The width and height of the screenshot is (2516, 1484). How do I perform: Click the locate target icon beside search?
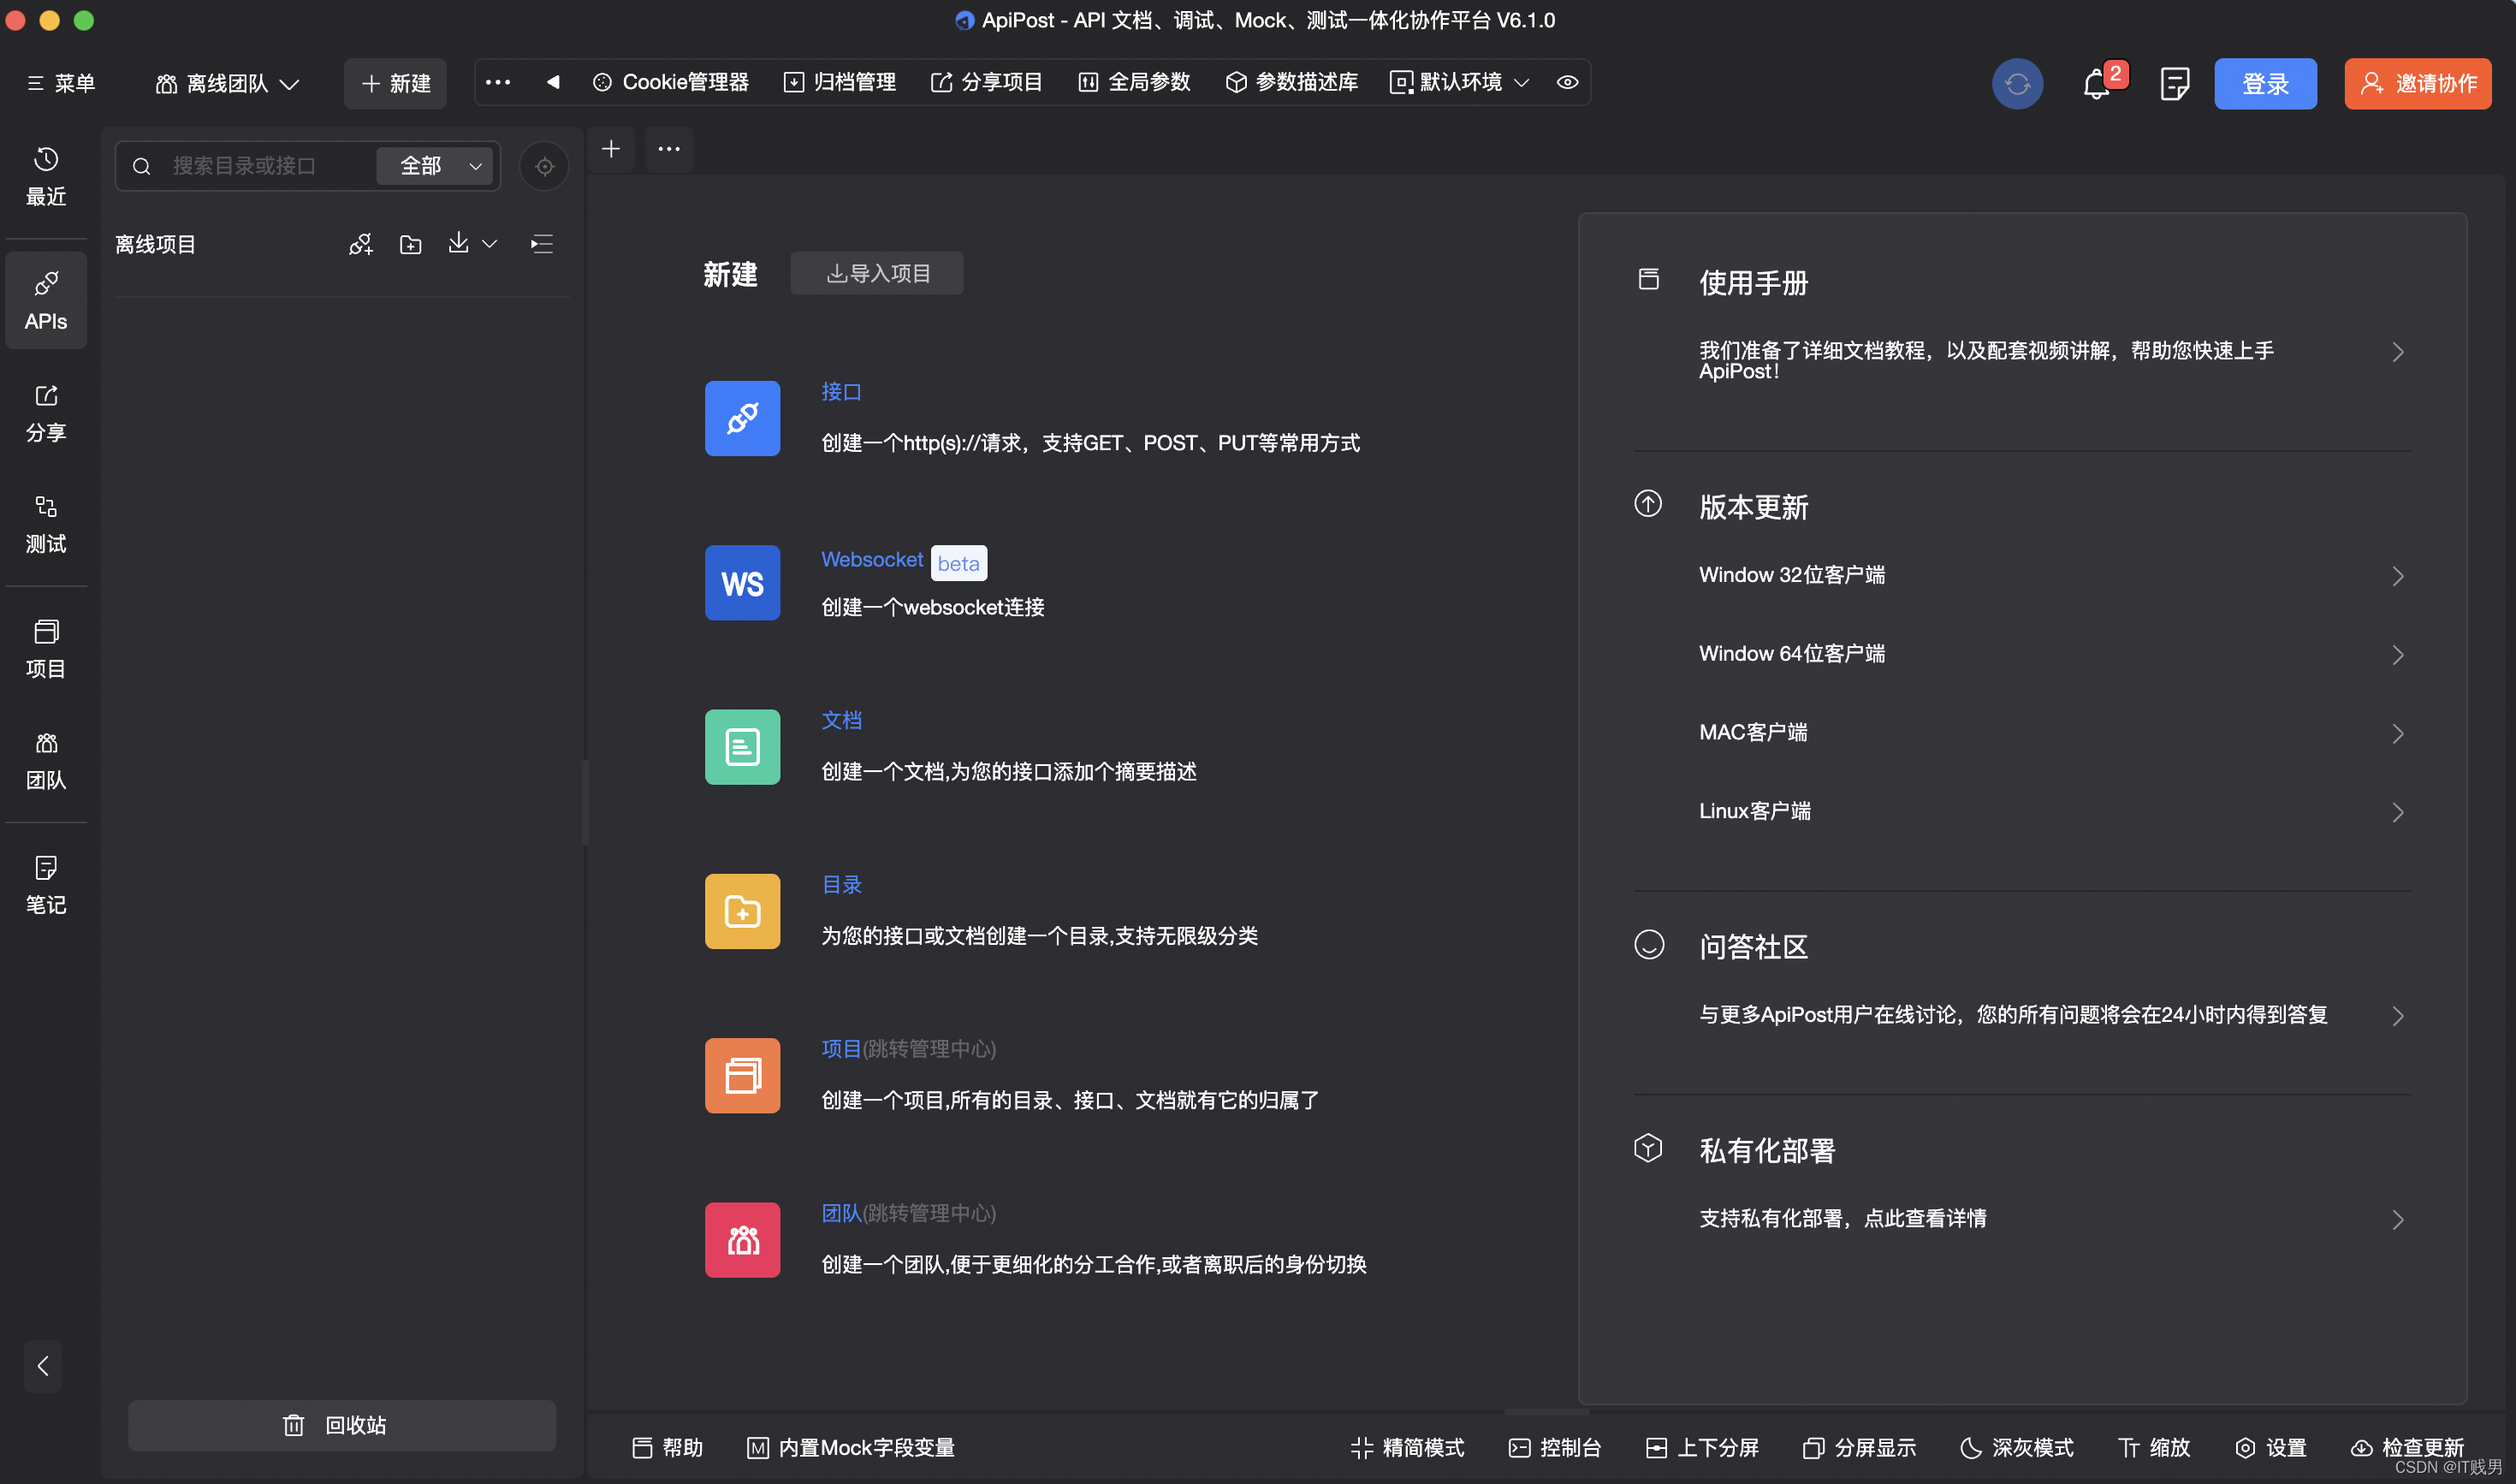point(544,166)
